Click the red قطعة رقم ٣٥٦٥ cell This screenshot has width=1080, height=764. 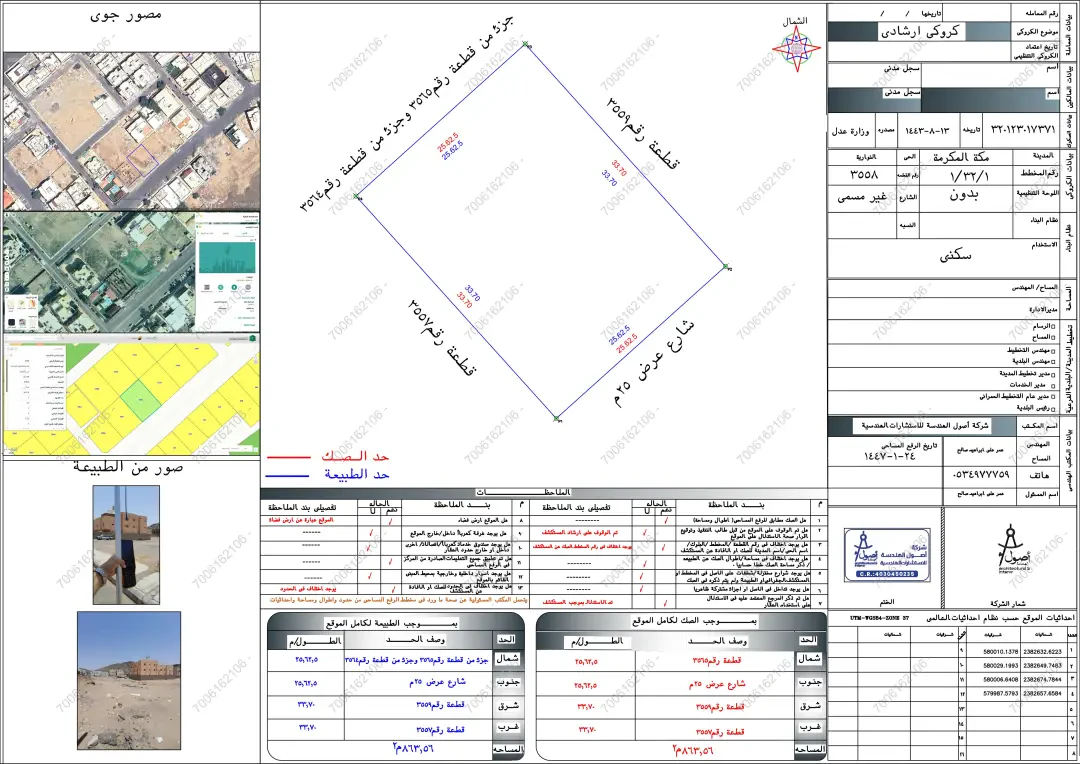(x=716, y=660)
